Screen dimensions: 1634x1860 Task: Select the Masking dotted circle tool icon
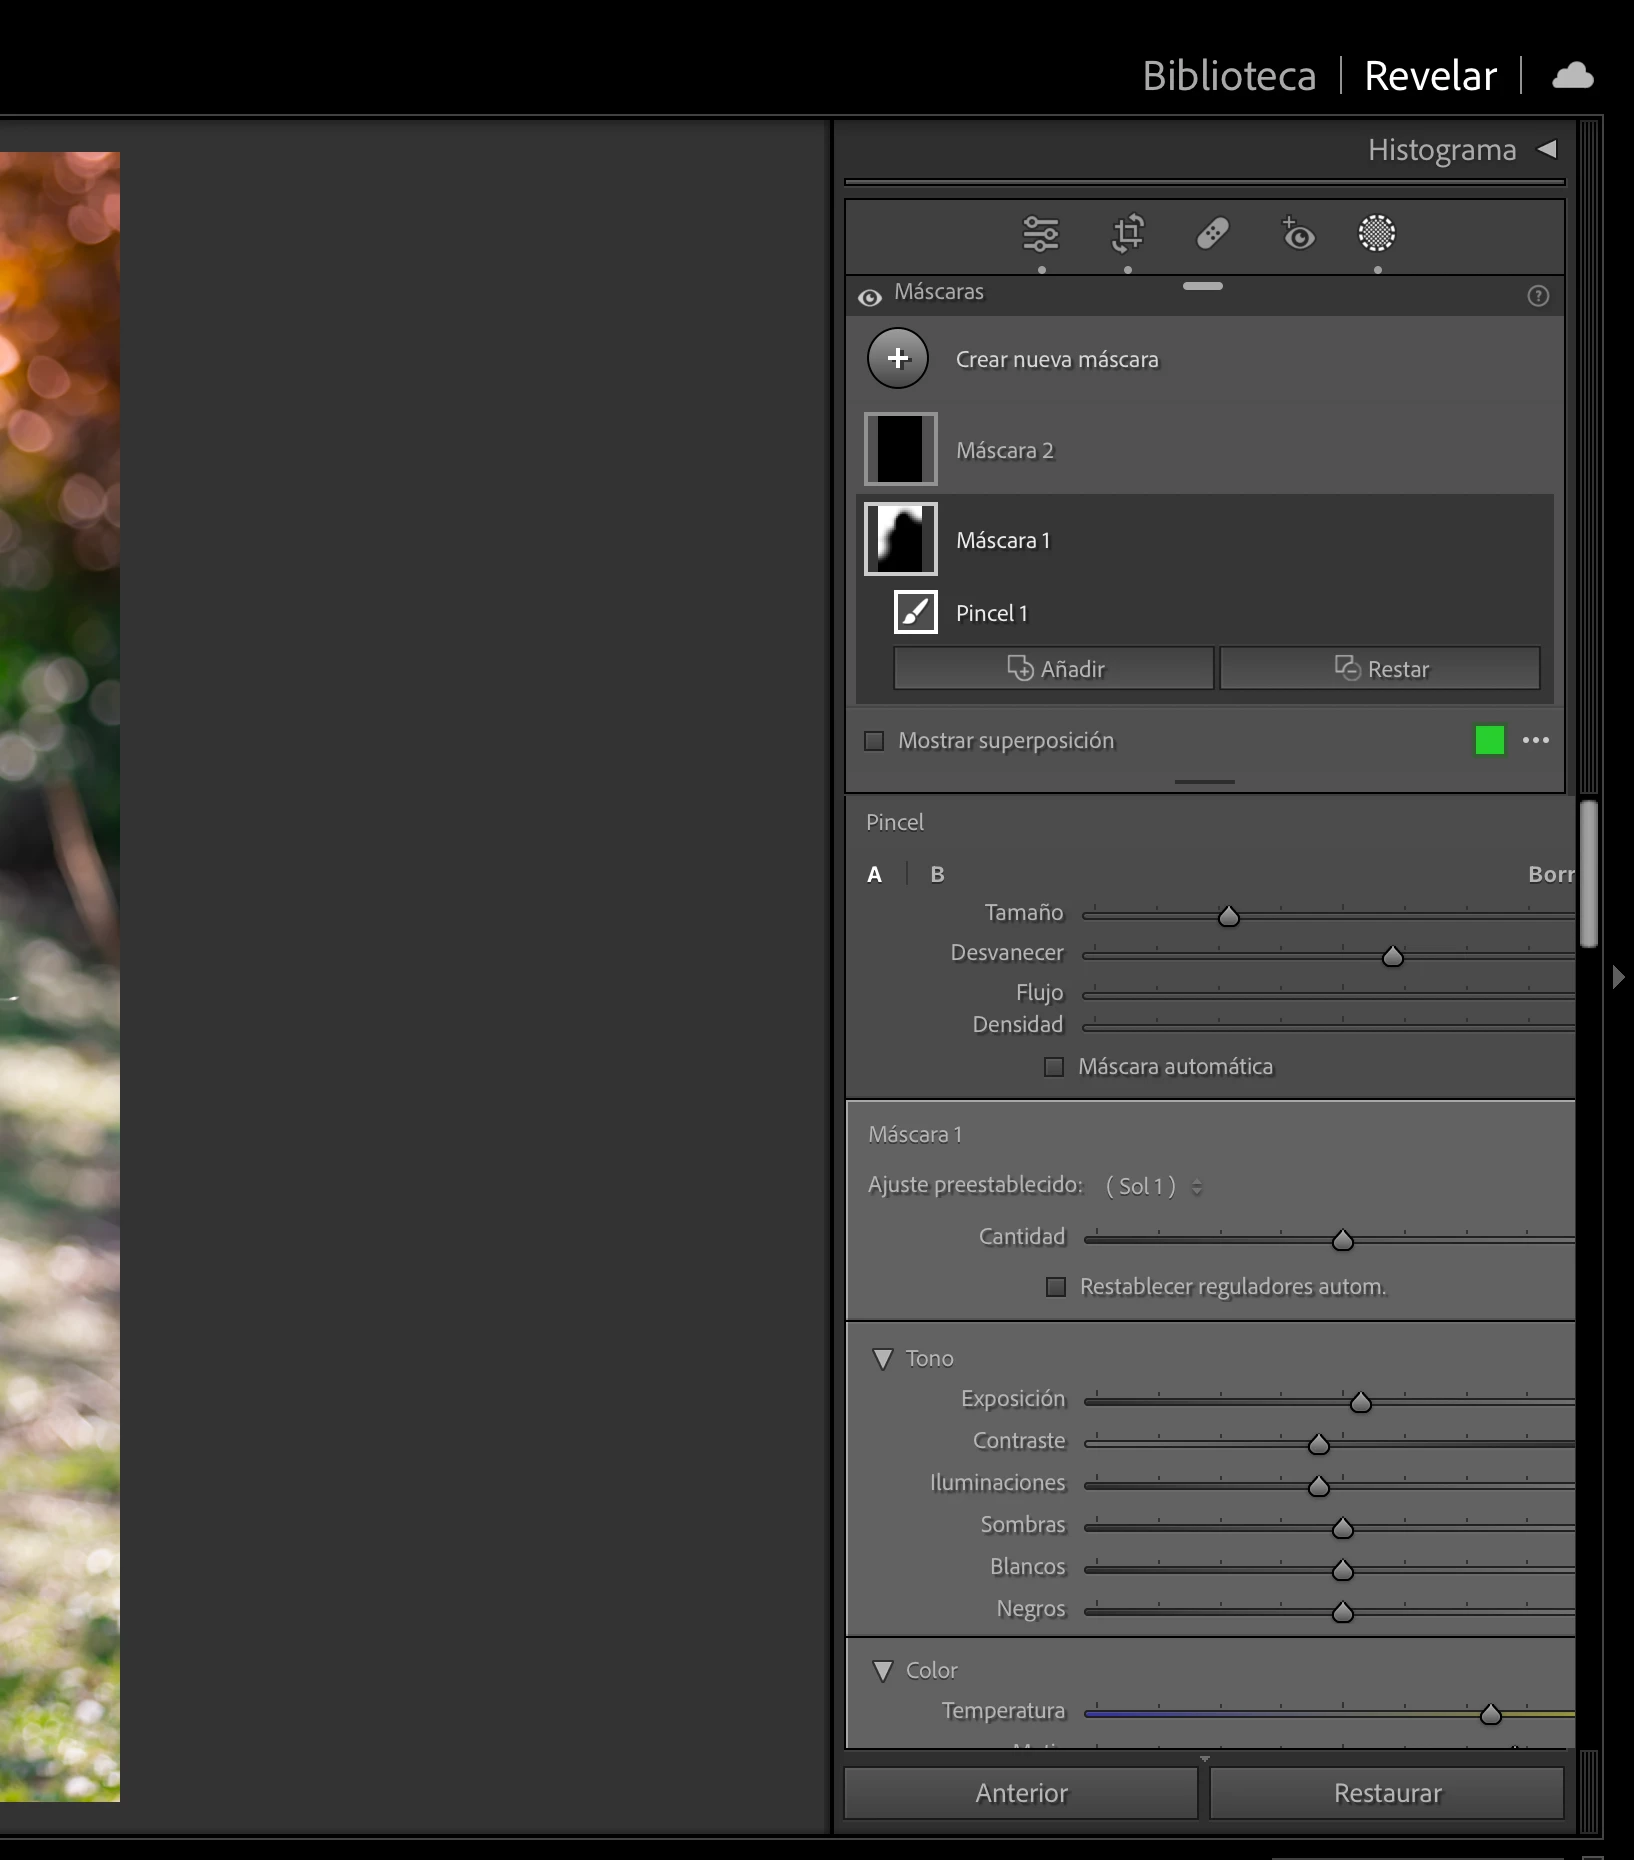coord(1377,233)
